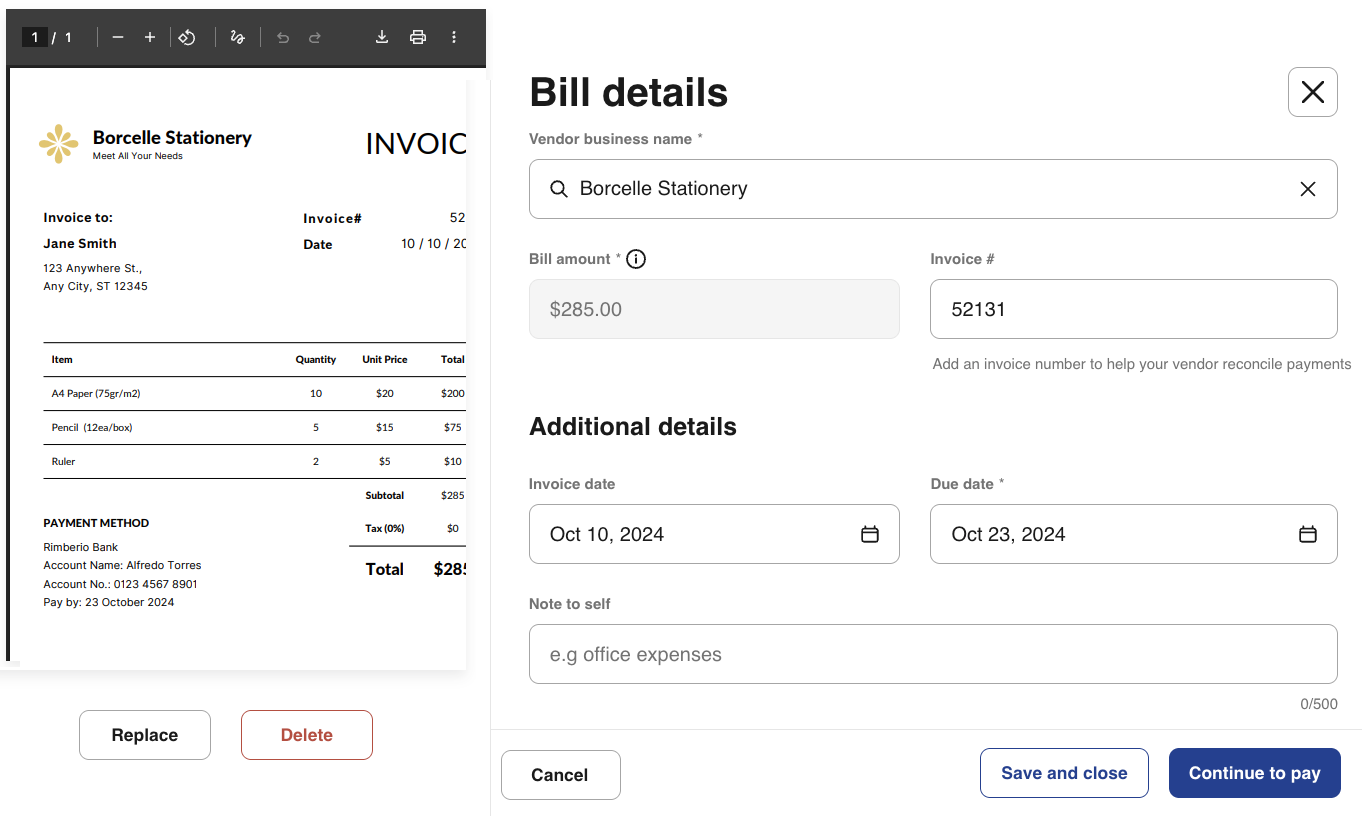Print the invoice PDF
Image resolution: width=1362 pixels, height=820 pixels.
[418, 37]
